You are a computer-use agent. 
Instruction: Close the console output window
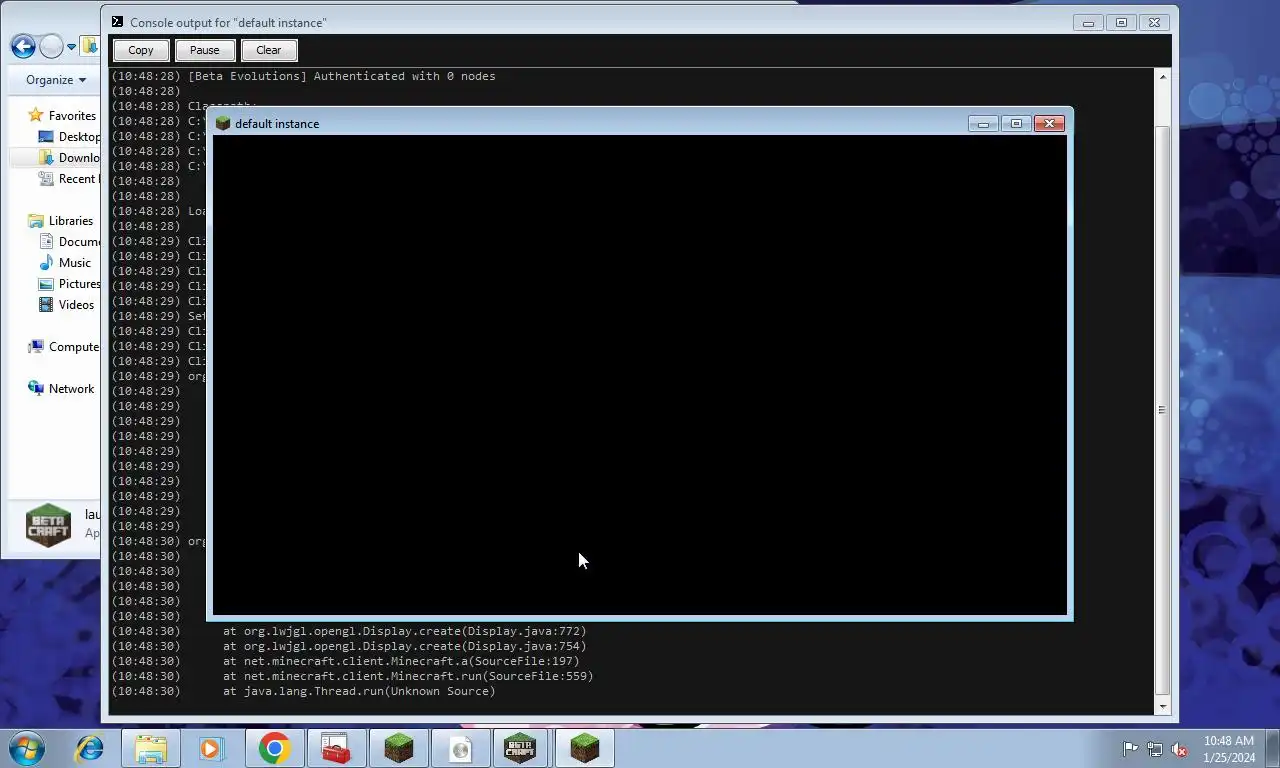point(1154,22)
